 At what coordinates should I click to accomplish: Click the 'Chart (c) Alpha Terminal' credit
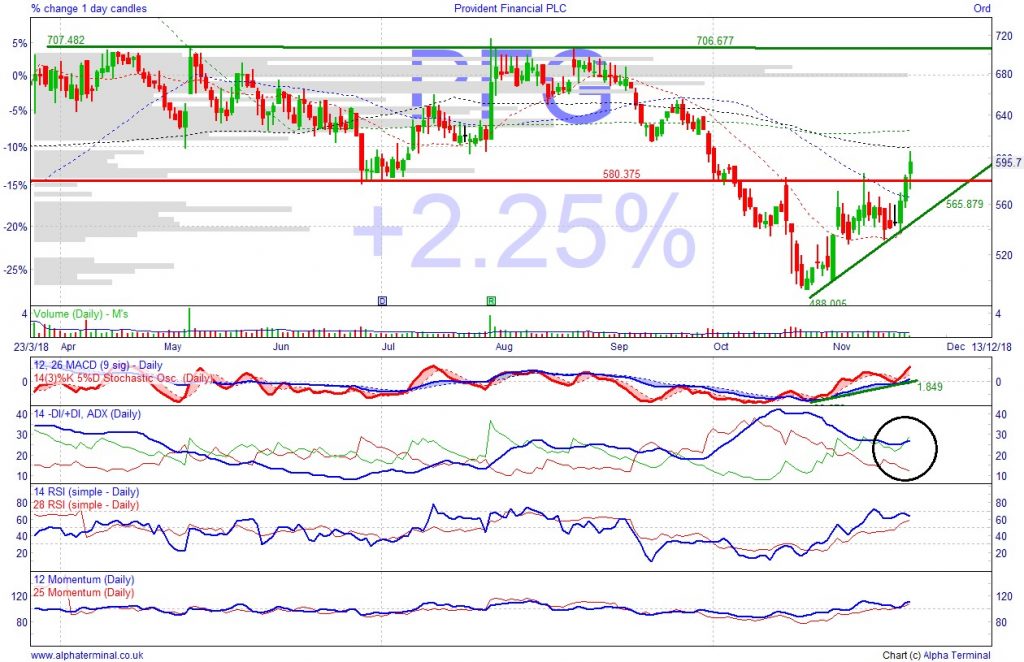[x=936, y=655]
